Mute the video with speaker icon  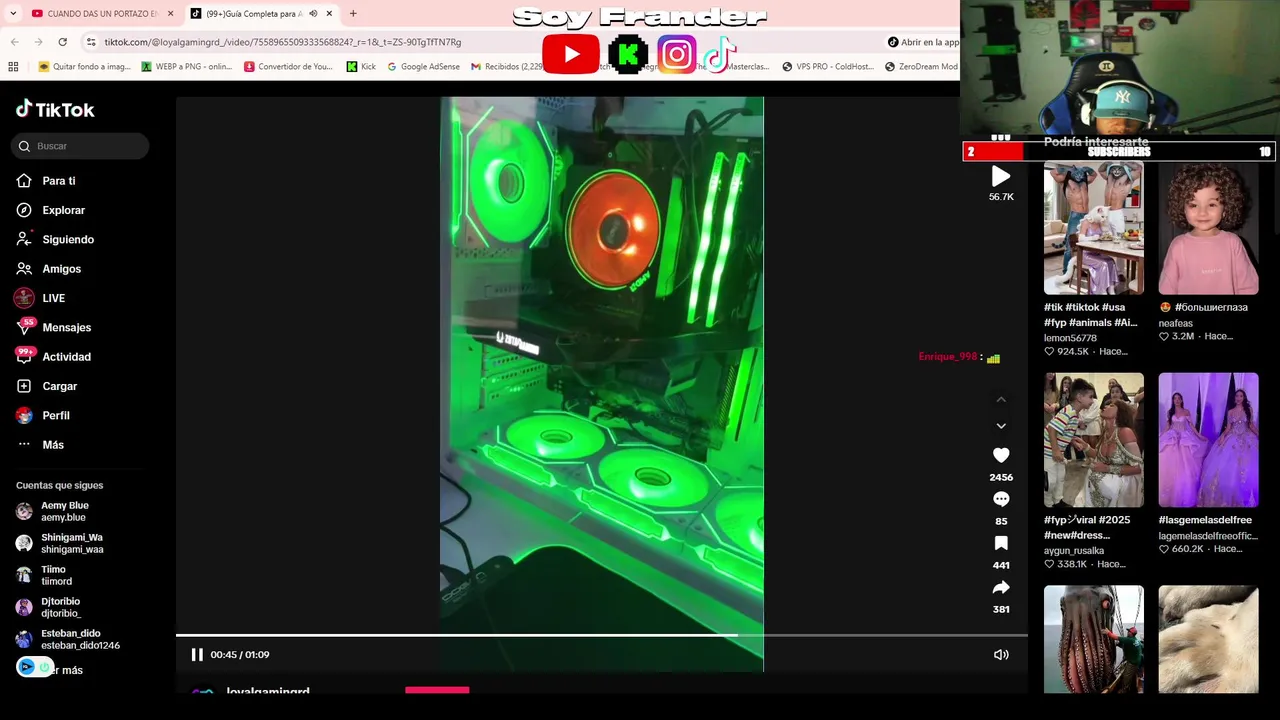click(1001, 655)
